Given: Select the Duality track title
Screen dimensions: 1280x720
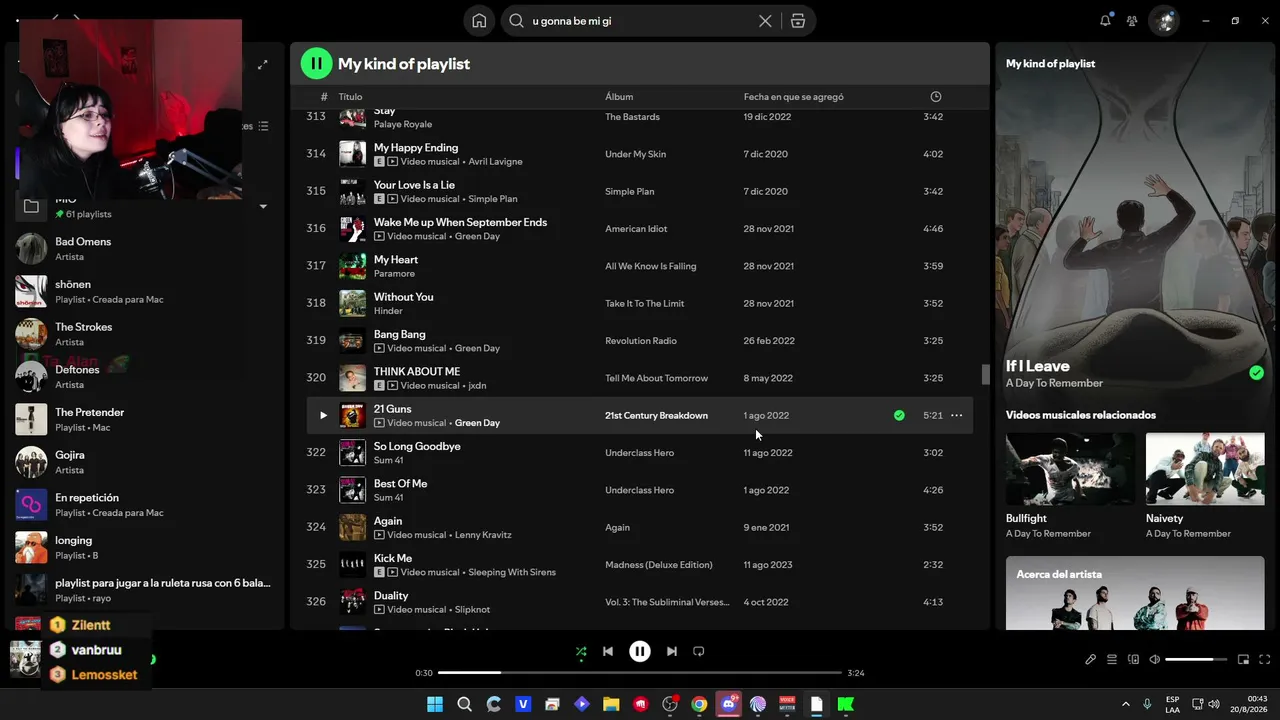Looking at the screenshot, I should (x=391, y=596).
